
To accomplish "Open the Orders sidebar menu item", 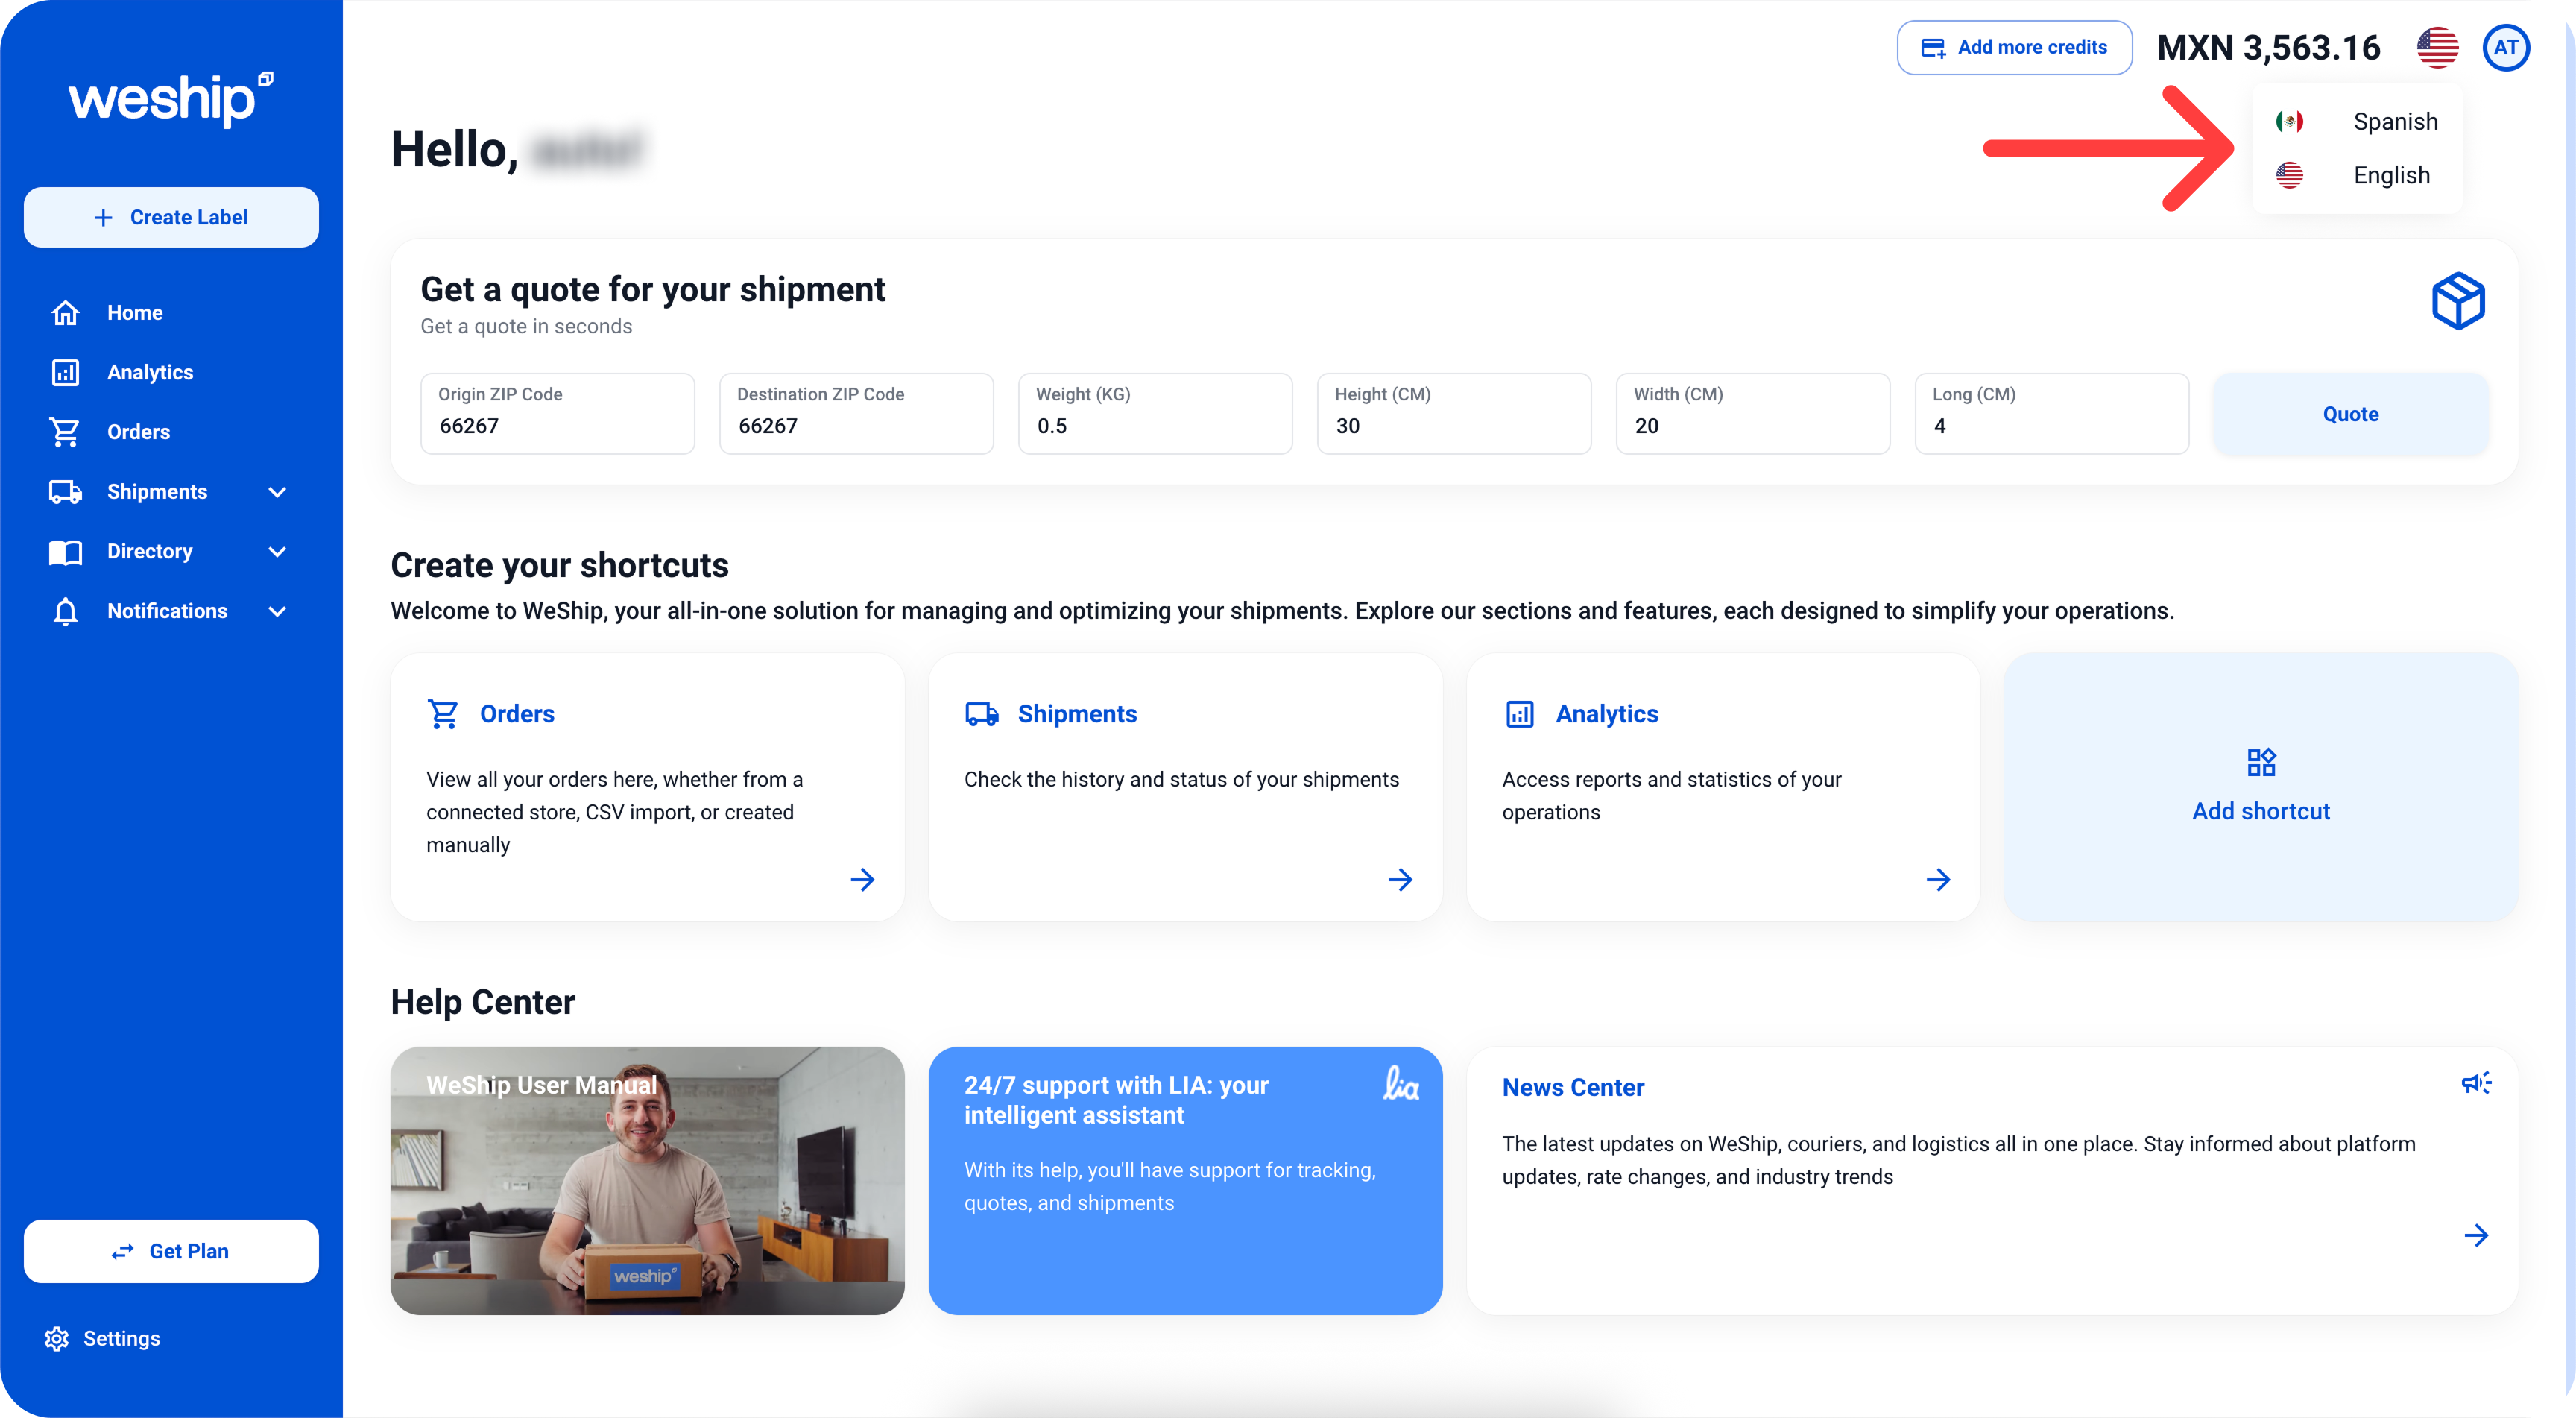I will pos(138,432).
